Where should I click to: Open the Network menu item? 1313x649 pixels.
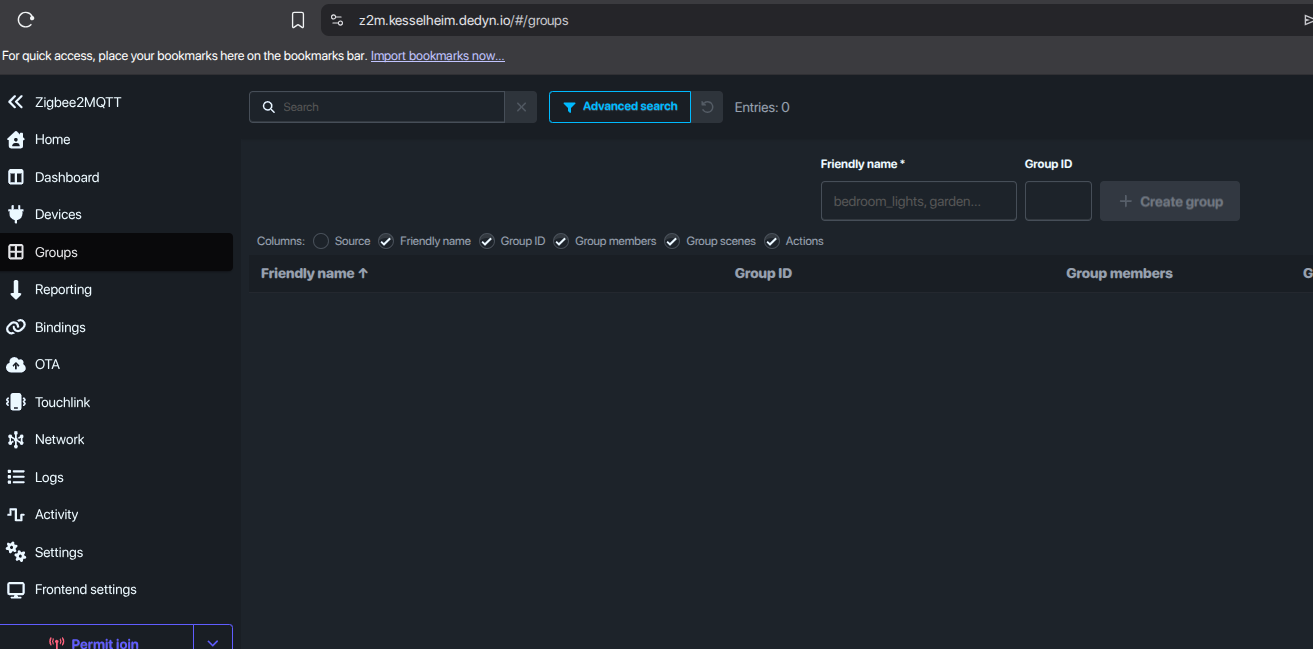pyautogui.click(x=116, y=440)
